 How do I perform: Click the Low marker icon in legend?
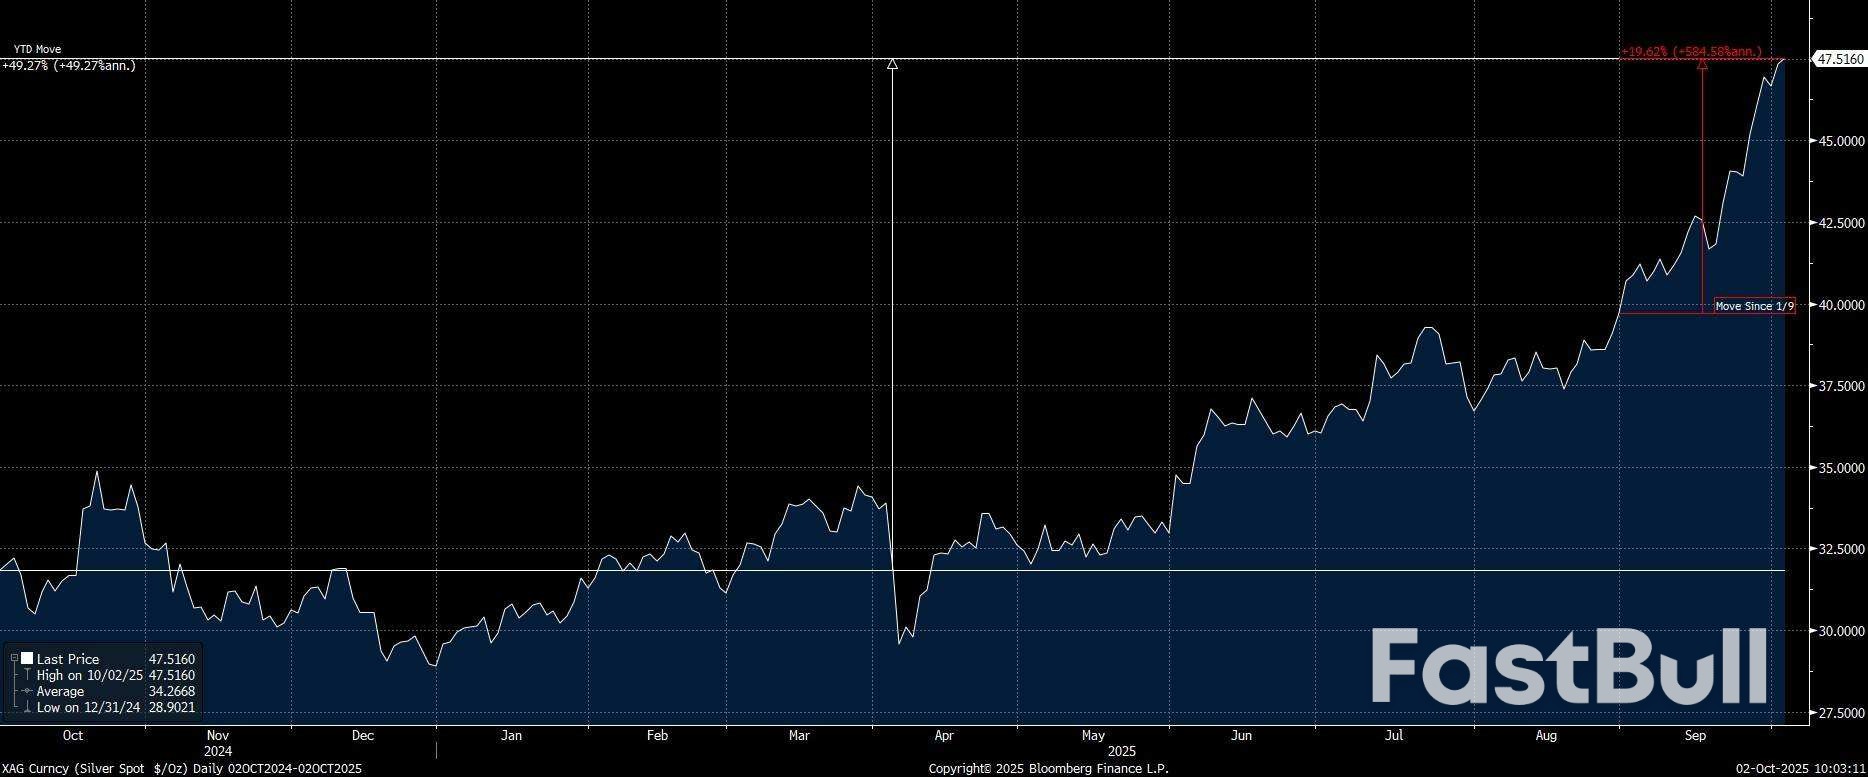point(27,707)
